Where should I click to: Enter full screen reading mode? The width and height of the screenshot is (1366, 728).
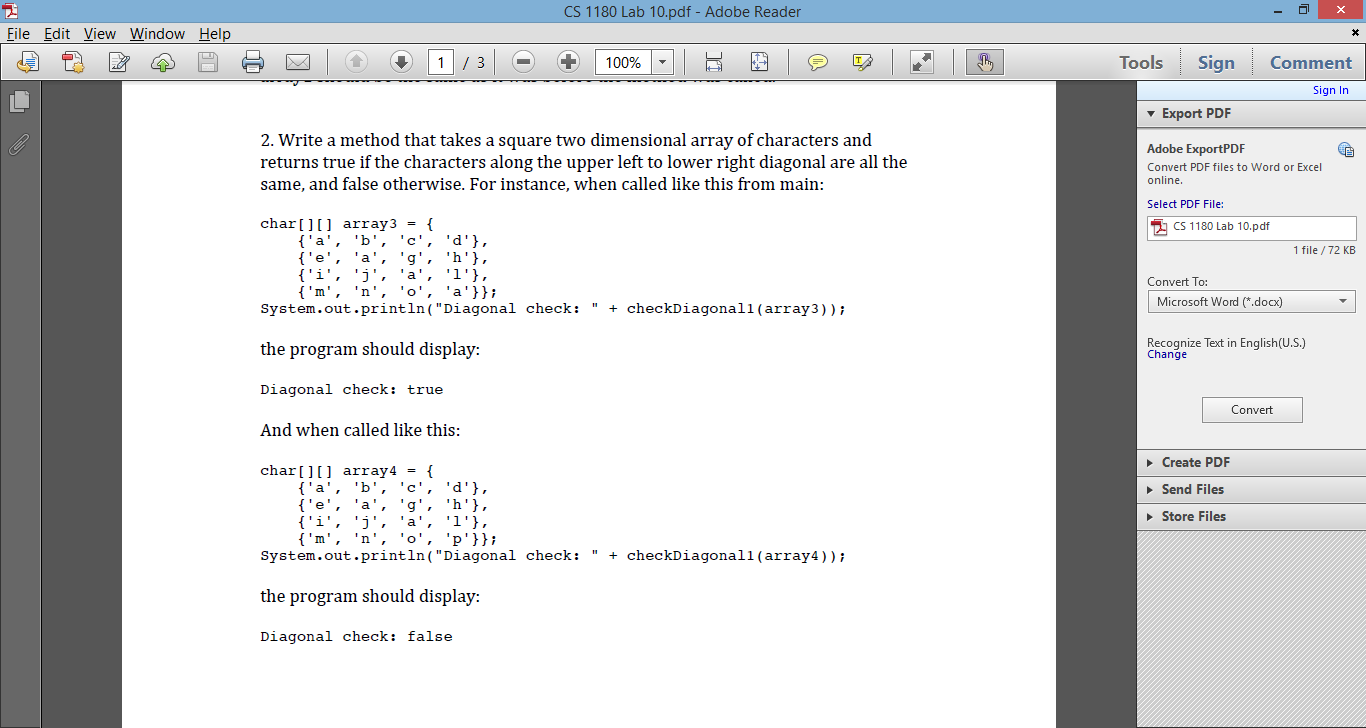click(921, 61)
